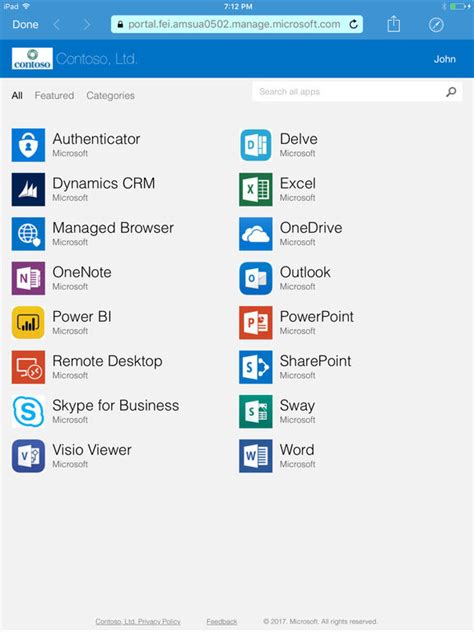Open the PowerPoint app icon
The width and height of the screenshot is (474, 632).
coord(256,322)
